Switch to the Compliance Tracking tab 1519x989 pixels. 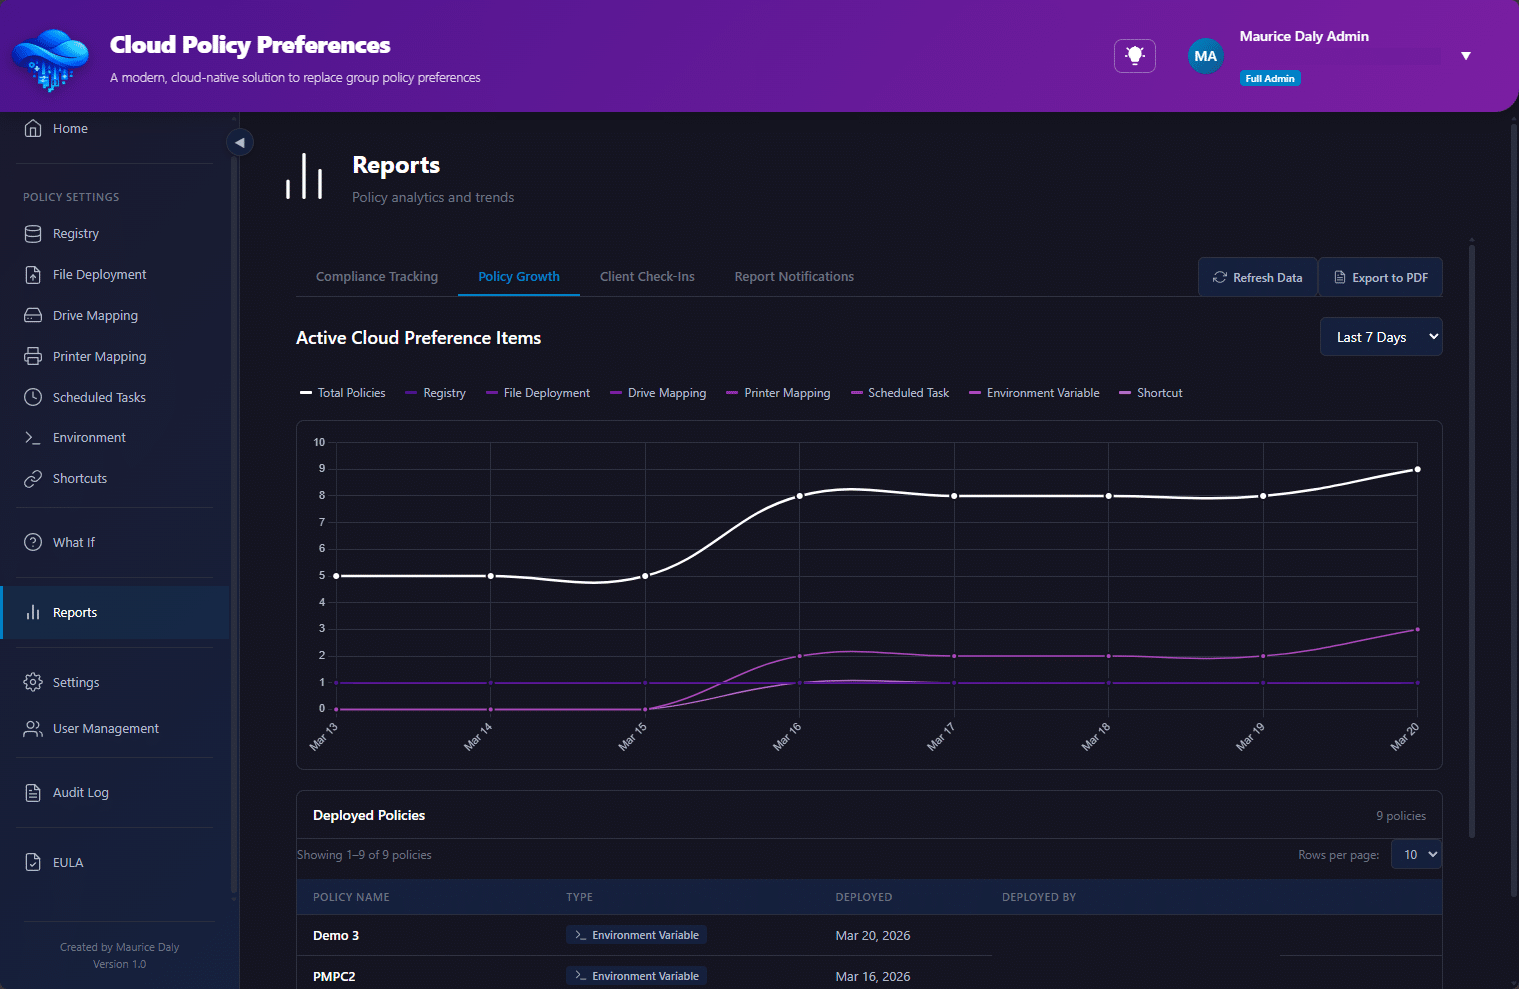pos(377,277)
